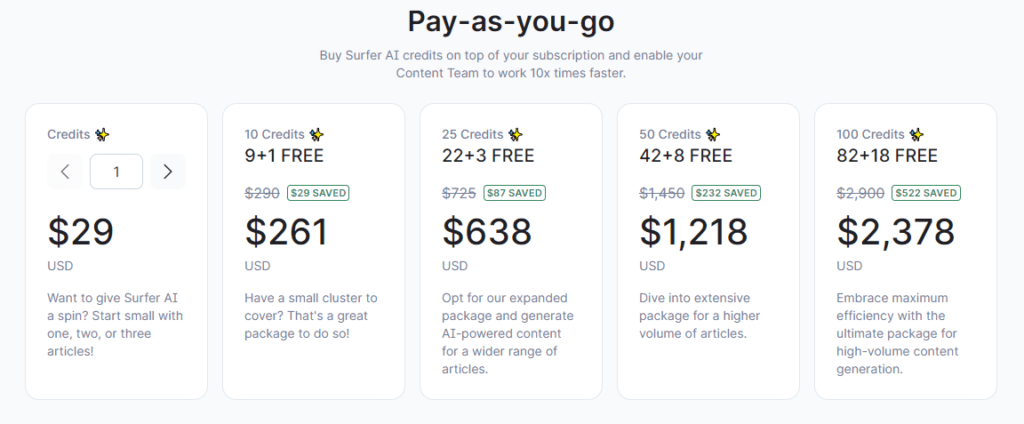Click the 9+1 FREE offer text
The height and width of the screenshot is (424, 1024).
[284, 155]
